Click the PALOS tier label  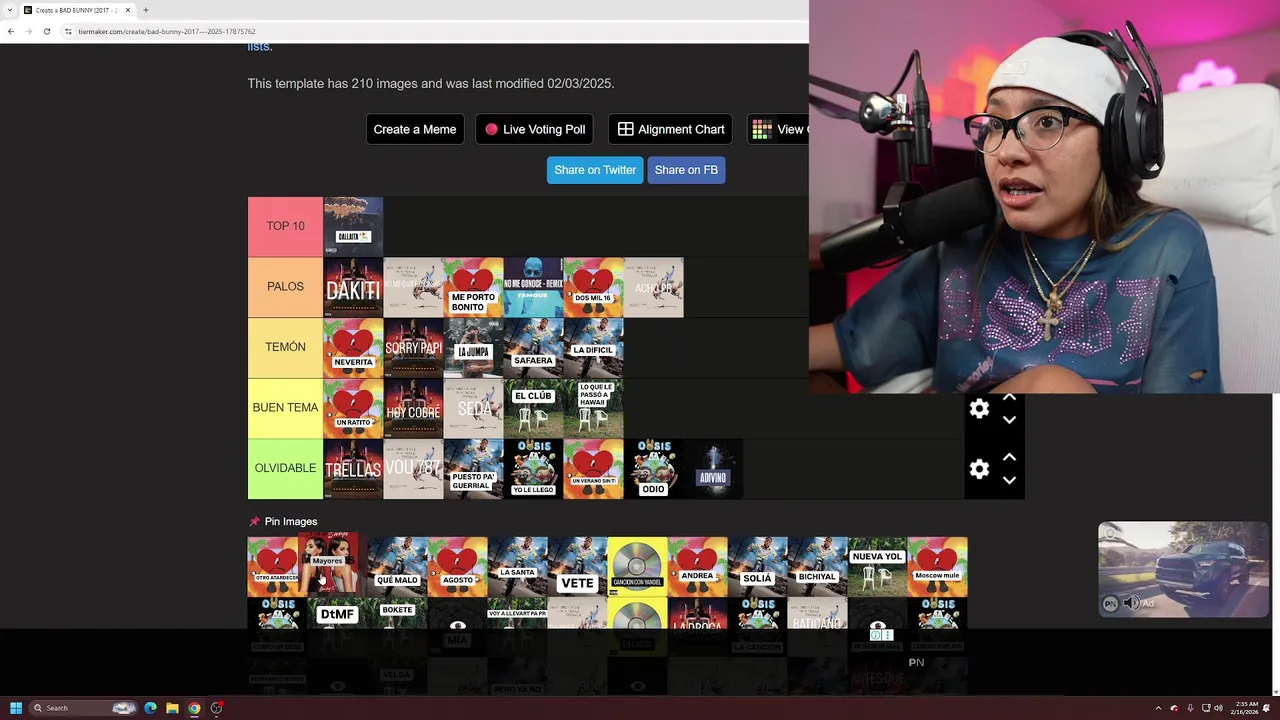pos(285,287)
